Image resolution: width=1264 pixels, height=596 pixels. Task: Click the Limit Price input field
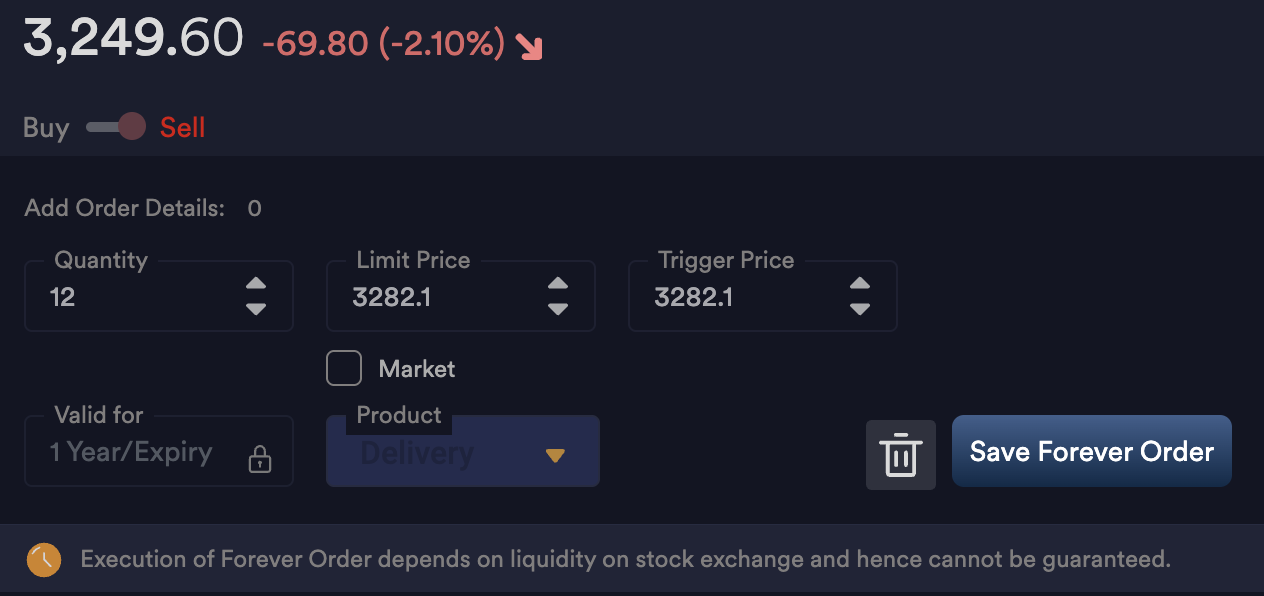coord(440,297)
